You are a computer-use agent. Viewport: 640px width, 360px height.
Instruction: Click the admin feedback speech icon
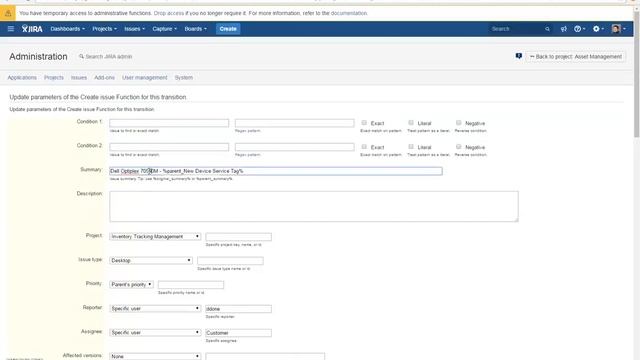click(518, 56)
